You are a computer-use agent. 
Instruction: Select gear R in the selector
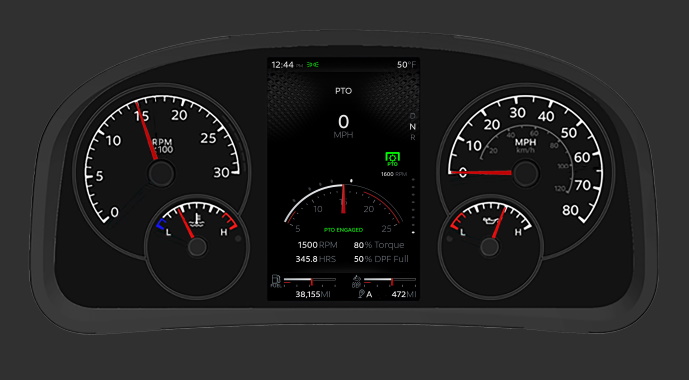(412, 137)
